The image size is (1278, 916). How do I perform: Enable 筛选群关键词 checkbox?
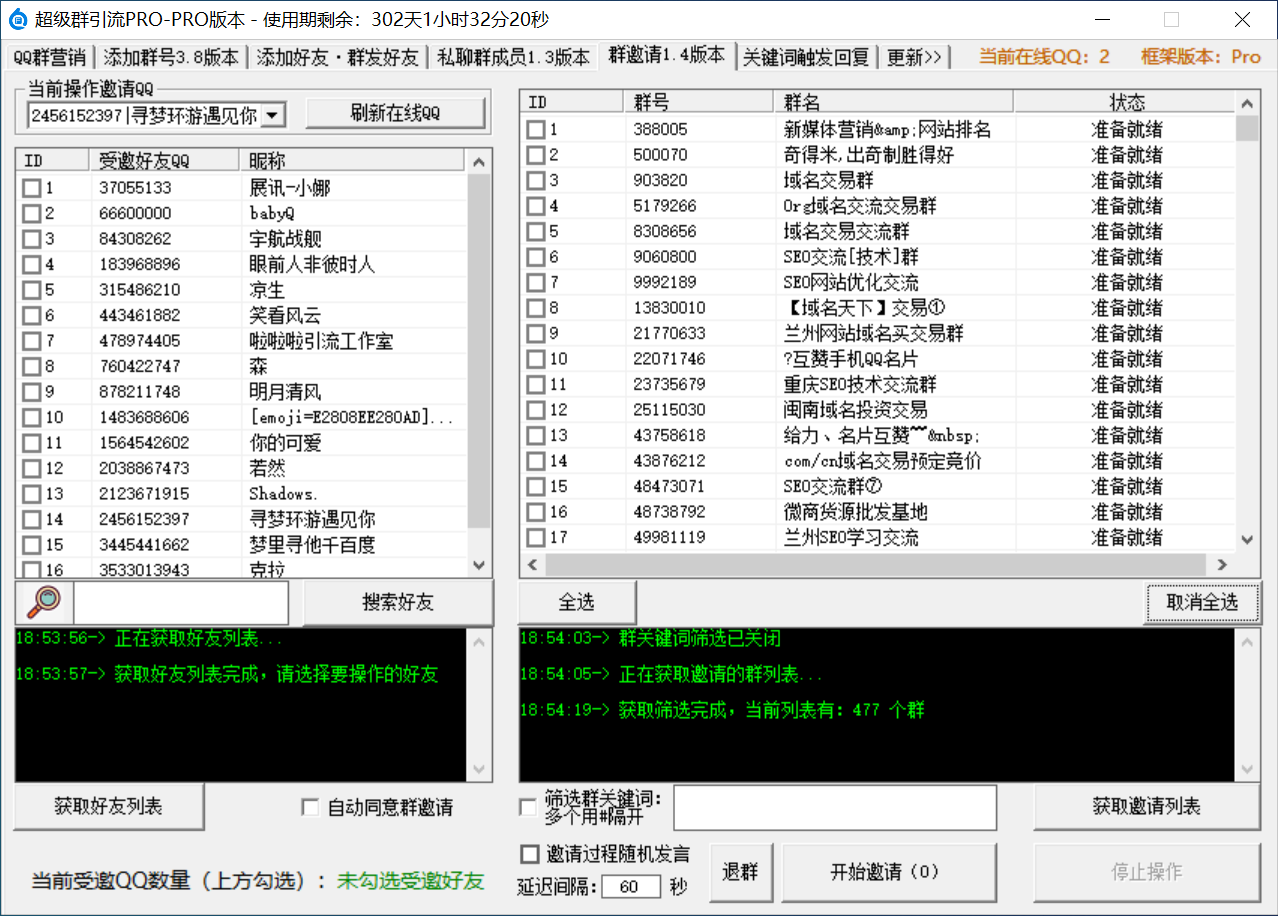pyautogui.click(x=528, y=807)
